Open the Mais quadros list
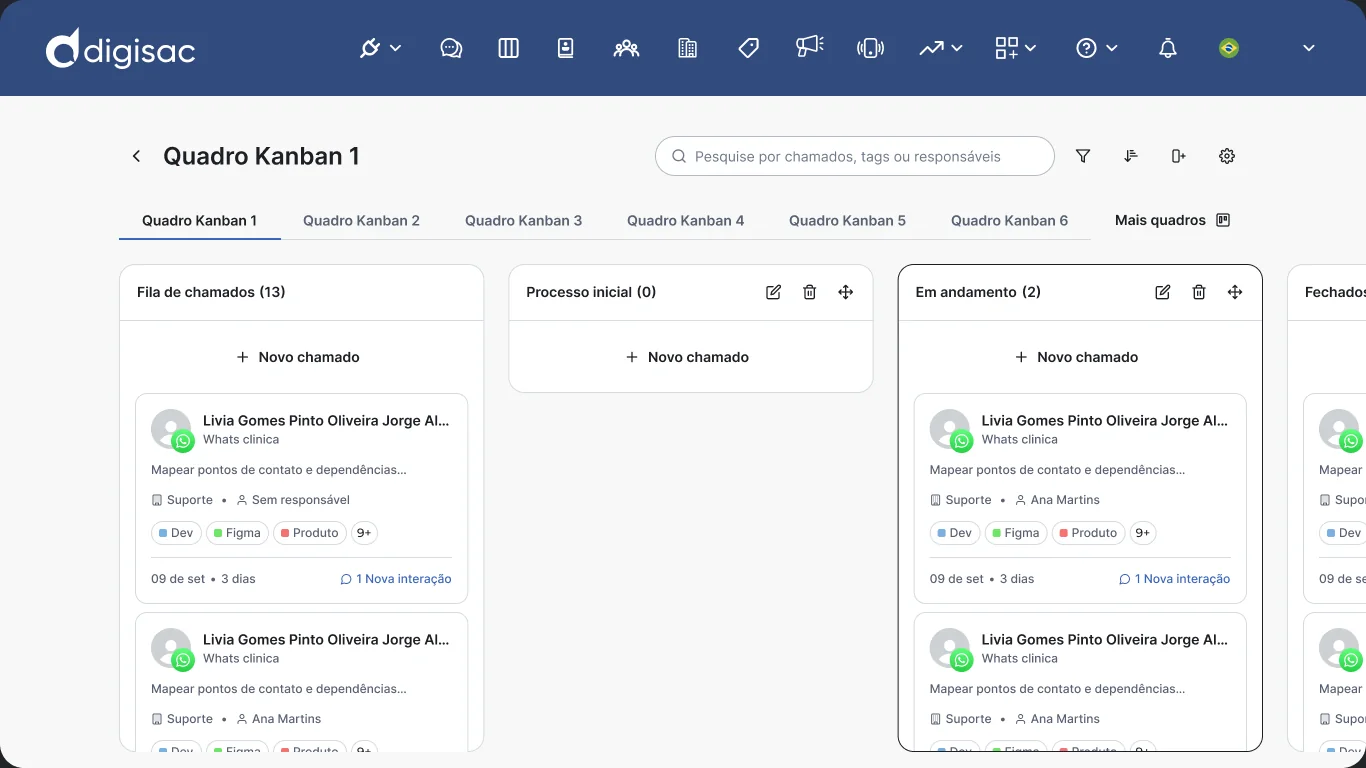The image size is (1366, 768). pos(1172,220)
